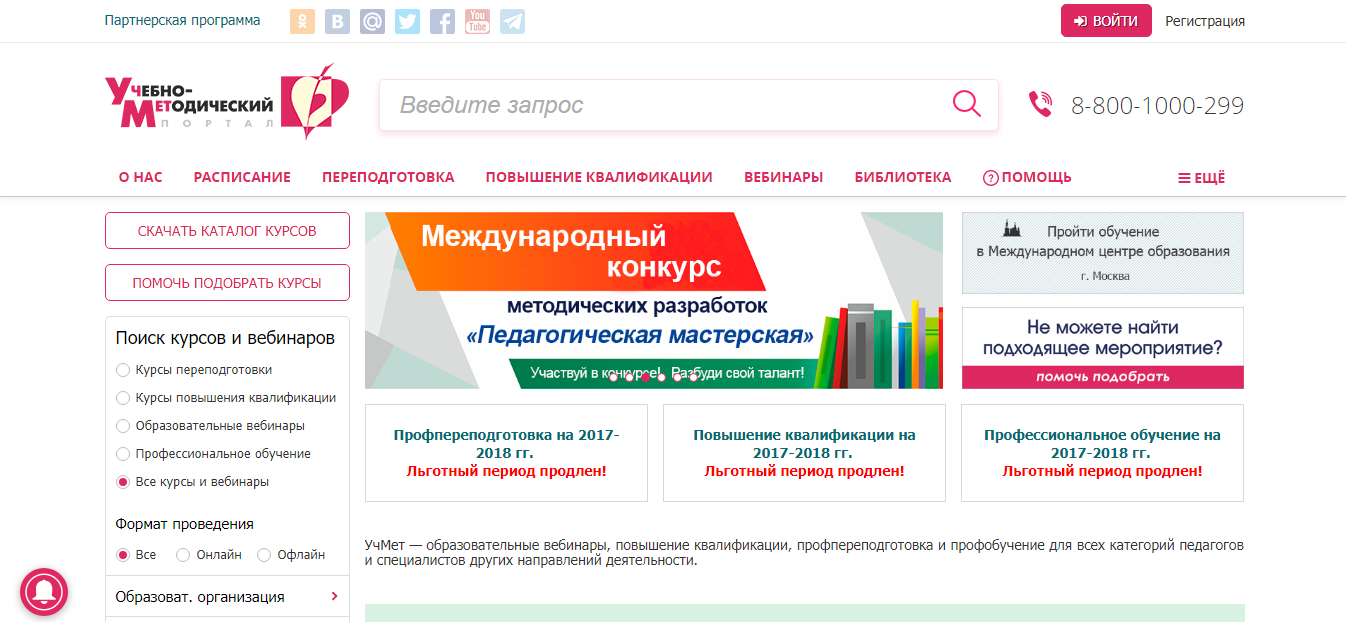
Task: Open the ВЕБИНАРЫ menu item
Action: pyautogui.click(x=783, y=176)
